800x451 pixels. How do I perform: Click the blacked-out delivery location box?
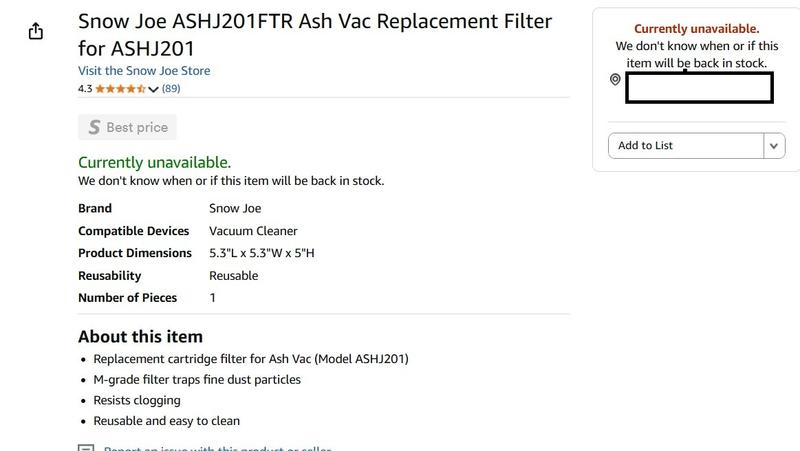point(699,88)
